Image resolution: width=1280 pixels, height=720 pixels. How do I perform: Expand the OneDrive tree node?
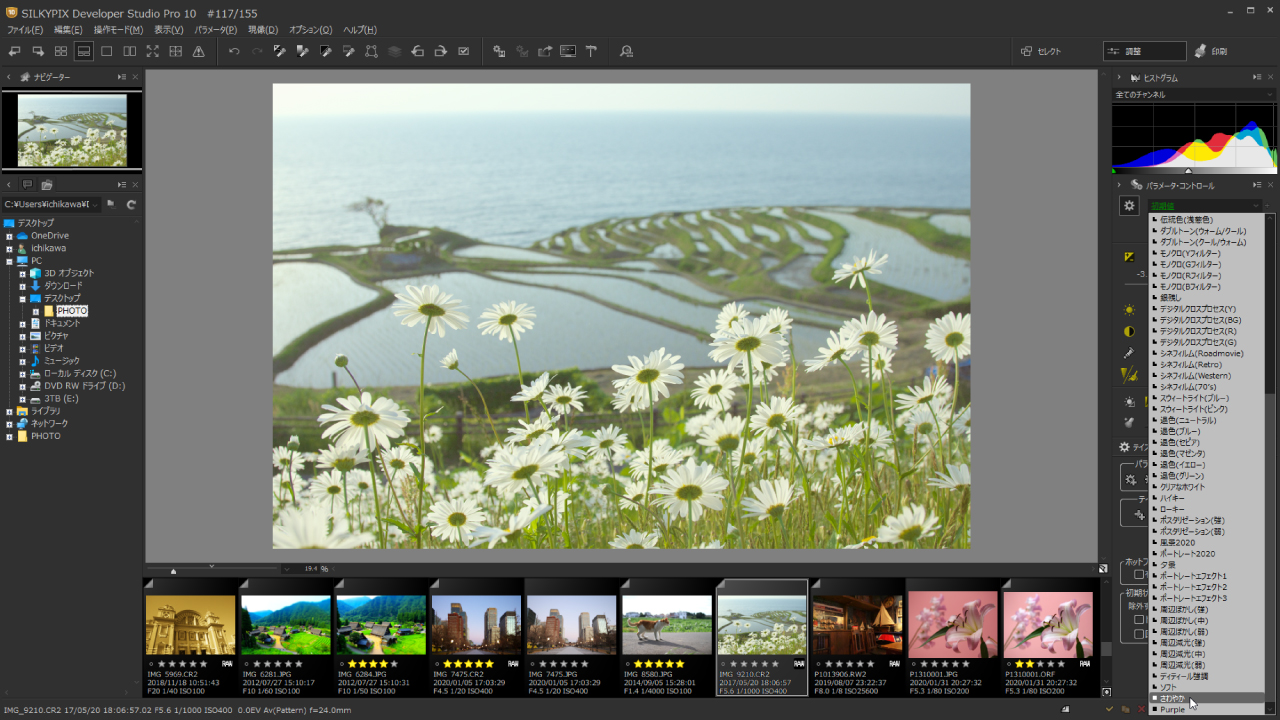click(x=9, y=236)
